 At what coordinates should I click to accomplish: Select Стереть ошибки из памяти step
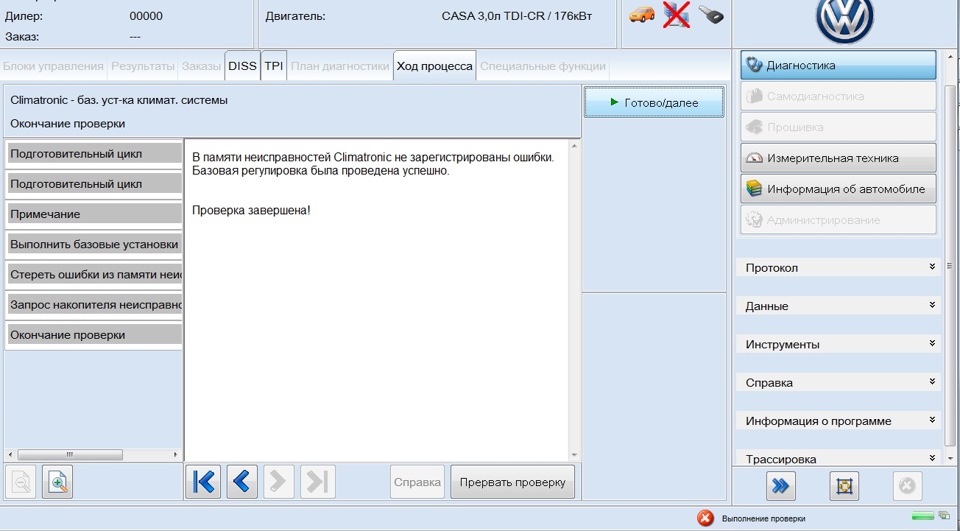(94, 274)
